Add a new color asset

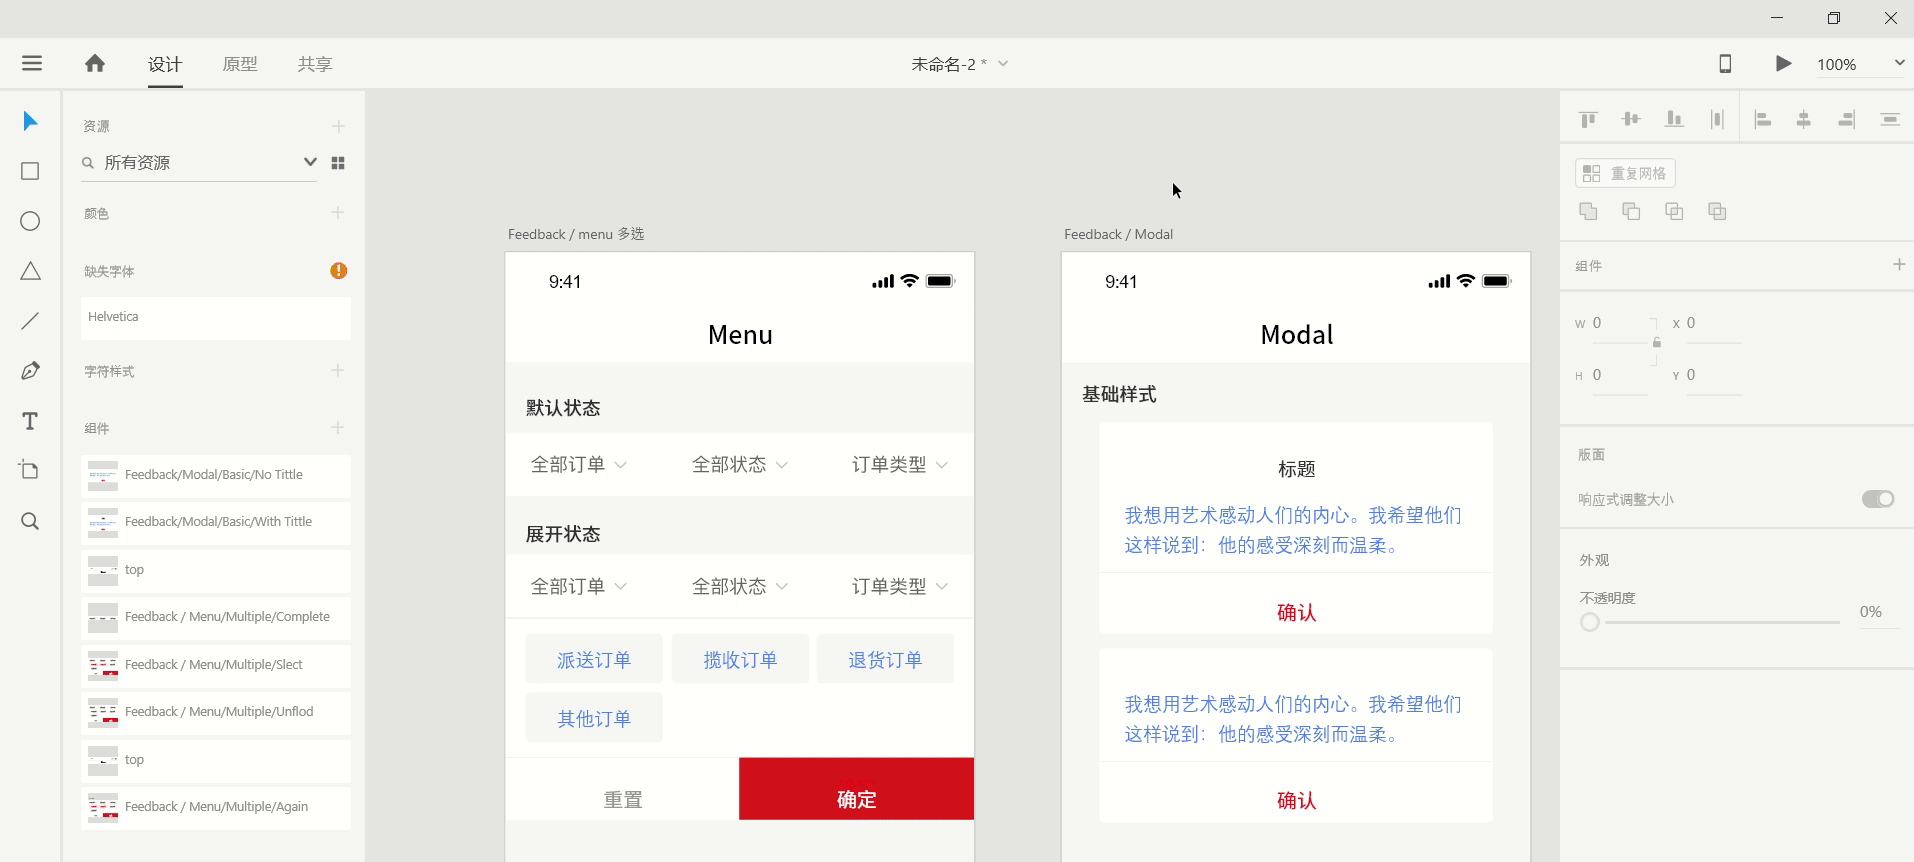(x=338, y=212)
